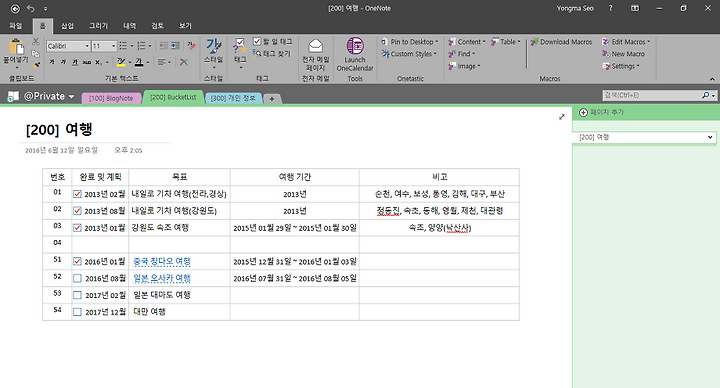This screenshot has height=388, width=720.
Task: Open the Pin to Desktop dropdown
Action: click(409, 42)
